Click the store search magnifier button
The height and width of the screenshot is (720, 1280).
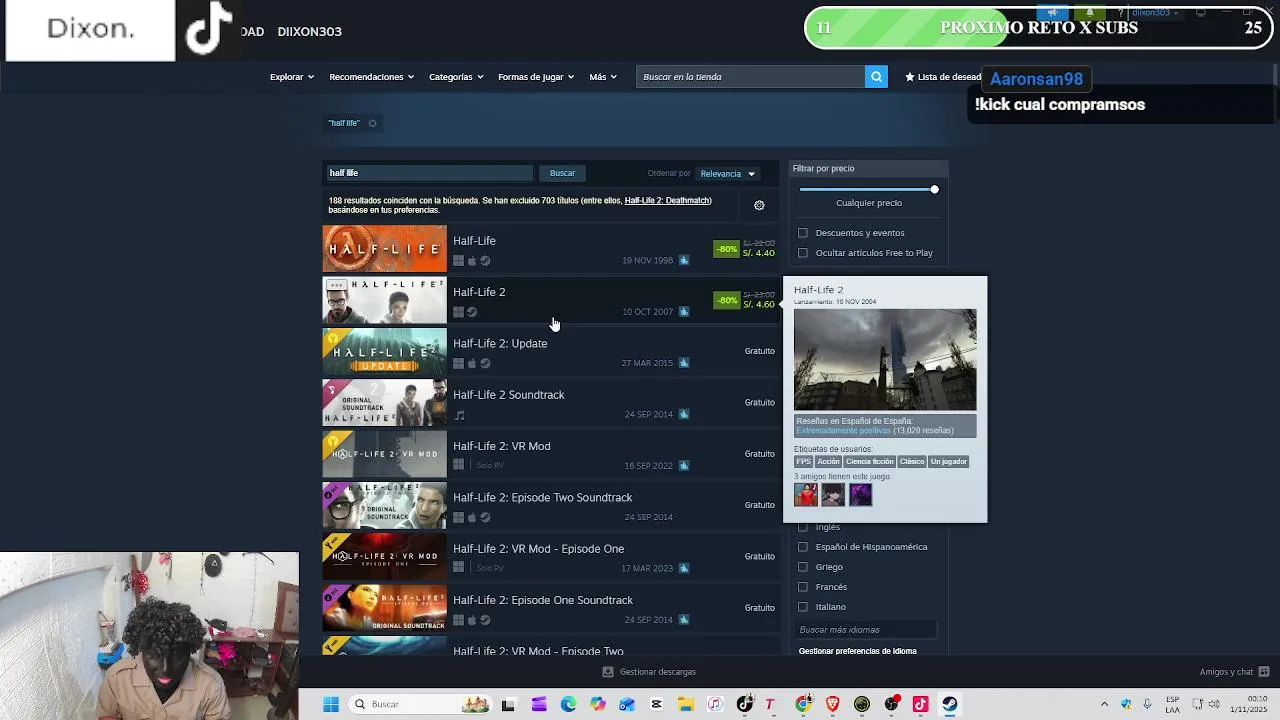click(x=876, y=77)
